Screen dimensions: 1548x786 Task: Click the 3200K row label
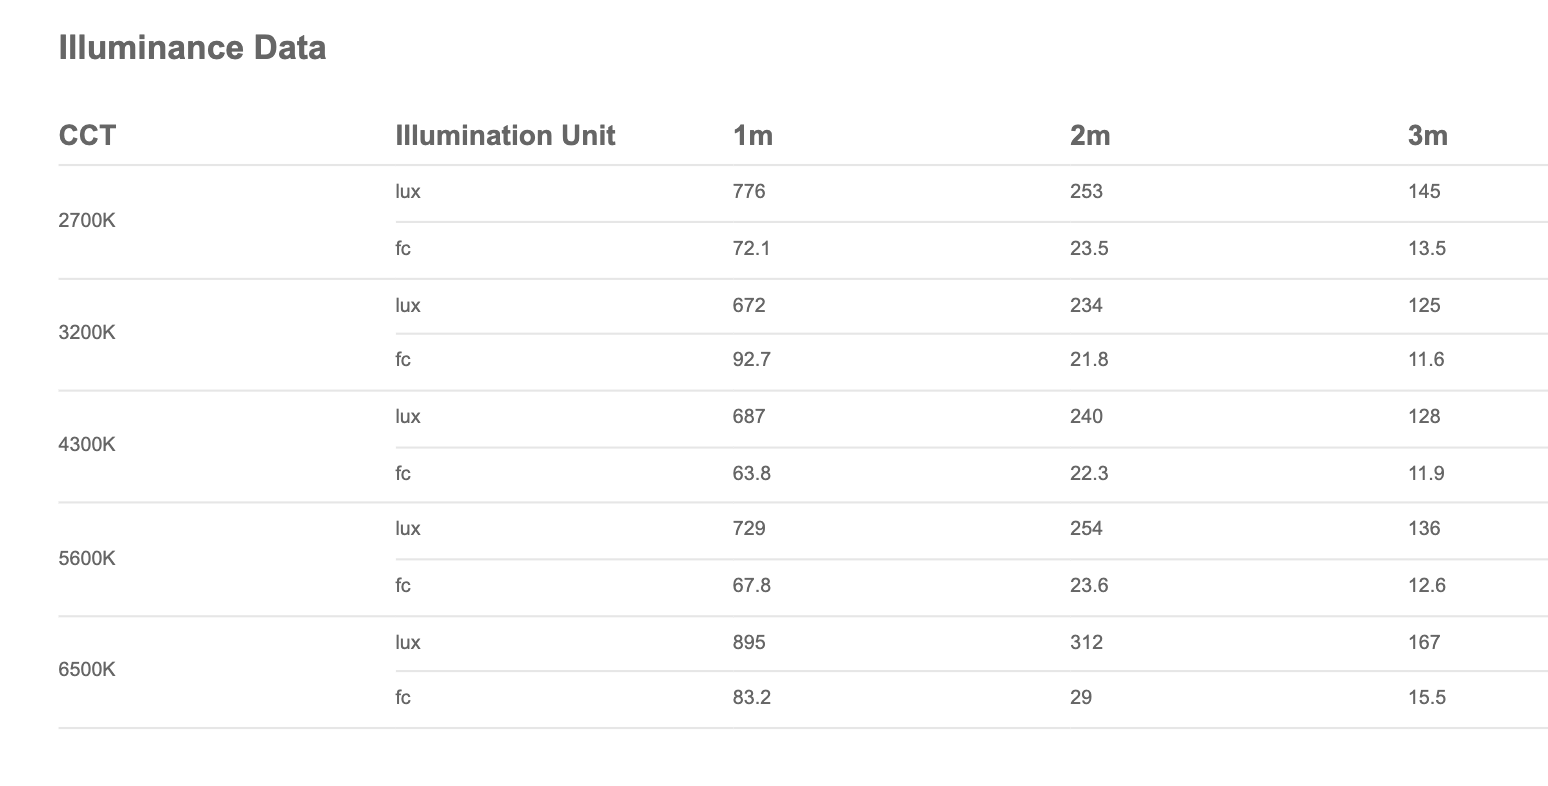tap(87, 332)
